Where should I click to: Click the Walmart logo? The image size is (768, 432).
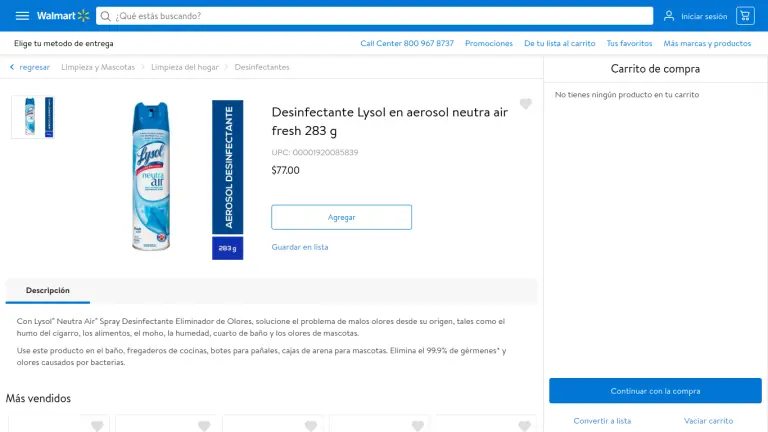click(63, 16)
